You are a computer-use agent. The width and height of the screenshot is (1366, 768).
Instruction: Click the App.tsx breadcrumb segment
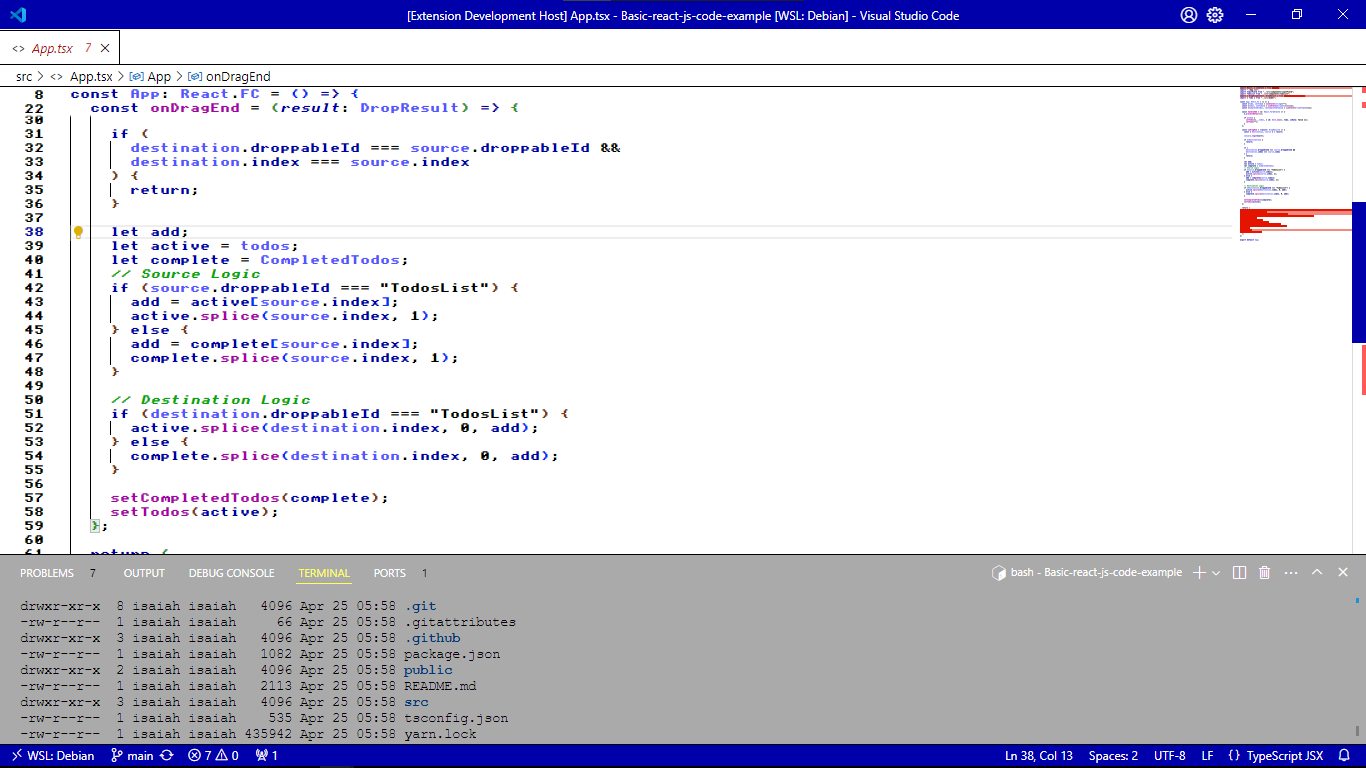91,76
